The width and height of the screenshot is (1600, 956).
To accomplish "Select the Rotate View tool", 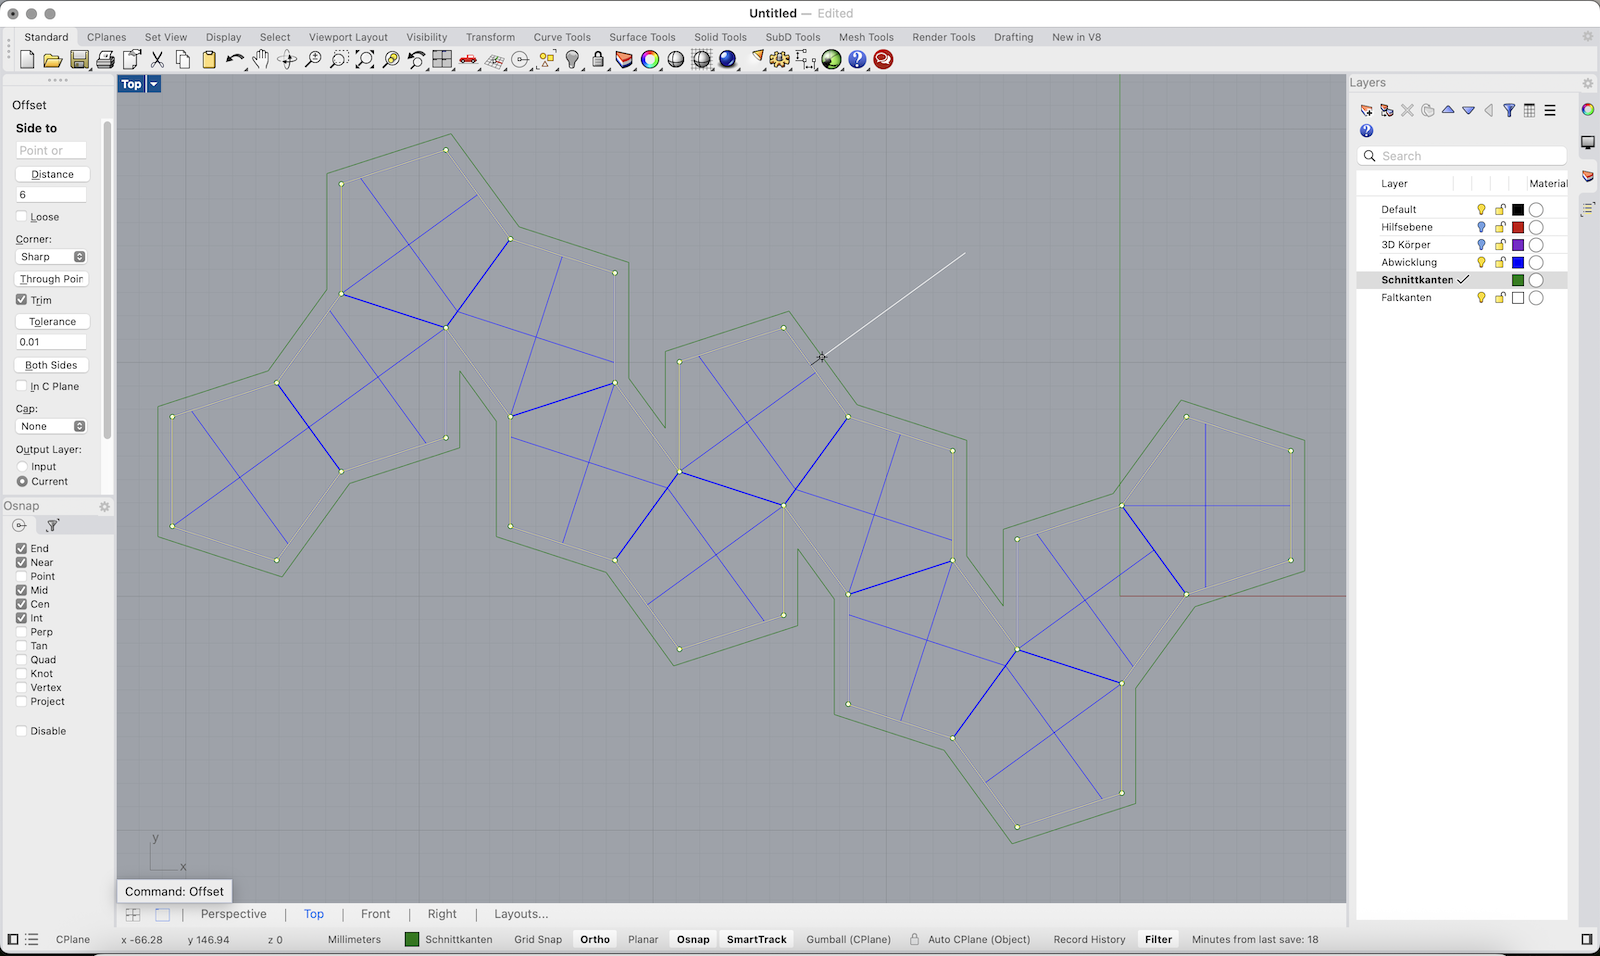I will point(287,60).
